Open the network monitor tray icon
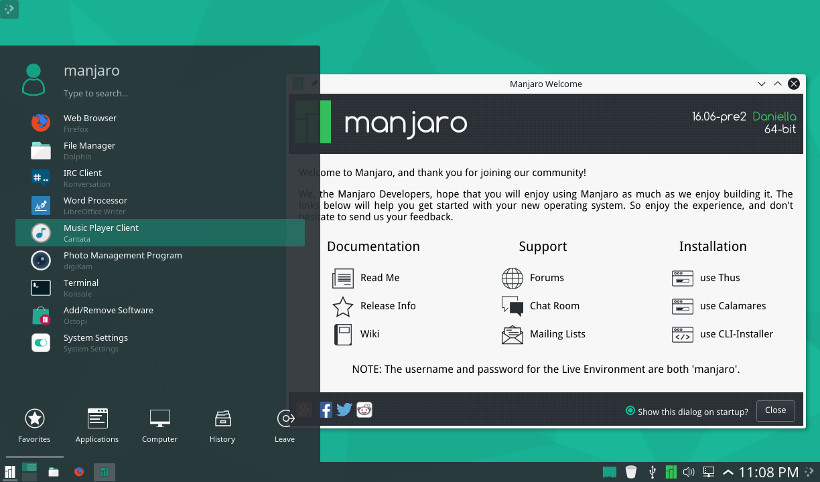The width and height of the screenshot is (820, 482). point(709,472)
